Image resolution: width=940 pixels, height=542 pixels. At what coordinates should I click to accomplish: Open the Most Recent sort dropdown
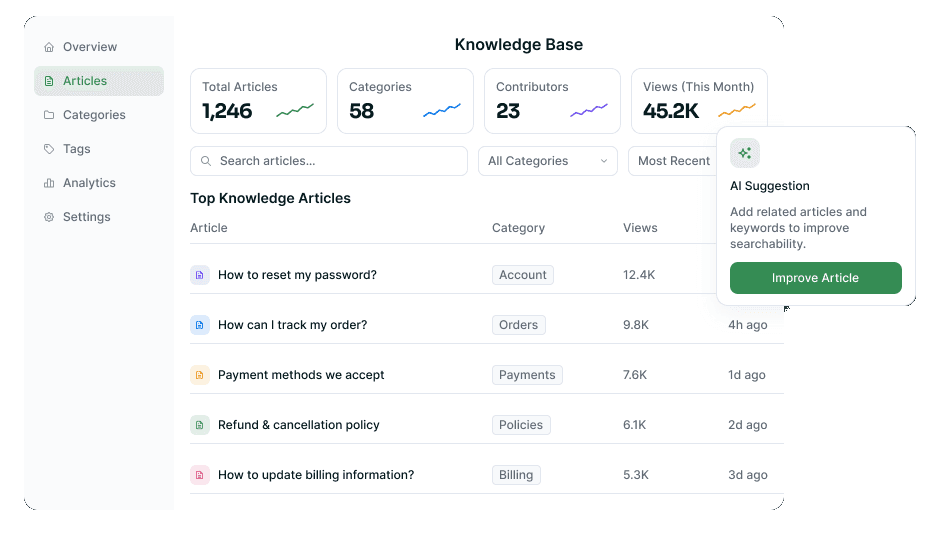(x=673, y=161)
